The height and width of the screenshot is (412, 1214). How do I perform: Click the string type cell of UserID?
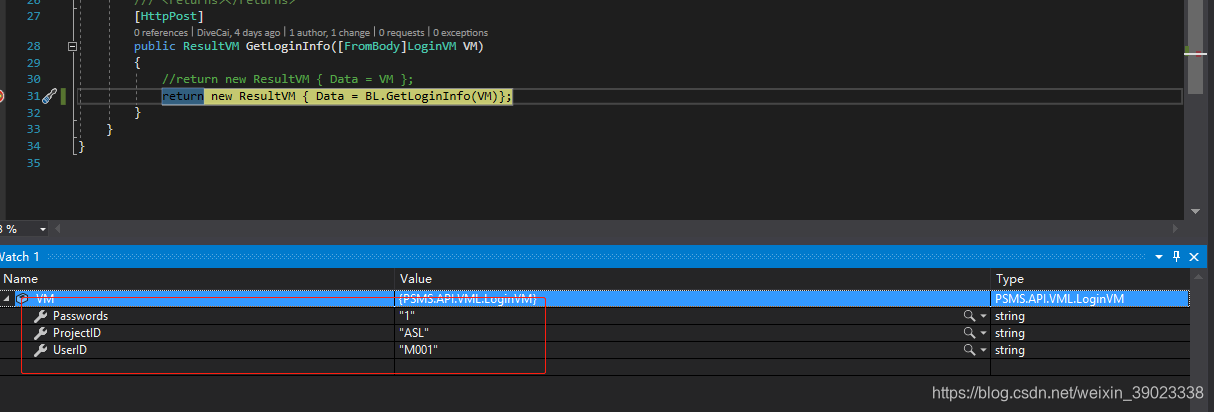point(1090,350)
